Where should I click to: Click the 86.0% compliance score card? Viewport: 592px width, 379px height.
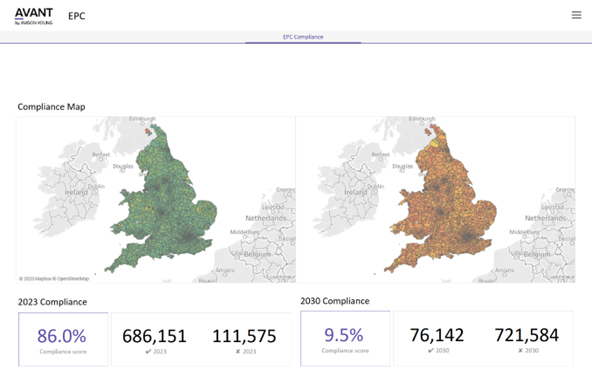(63, 339)
